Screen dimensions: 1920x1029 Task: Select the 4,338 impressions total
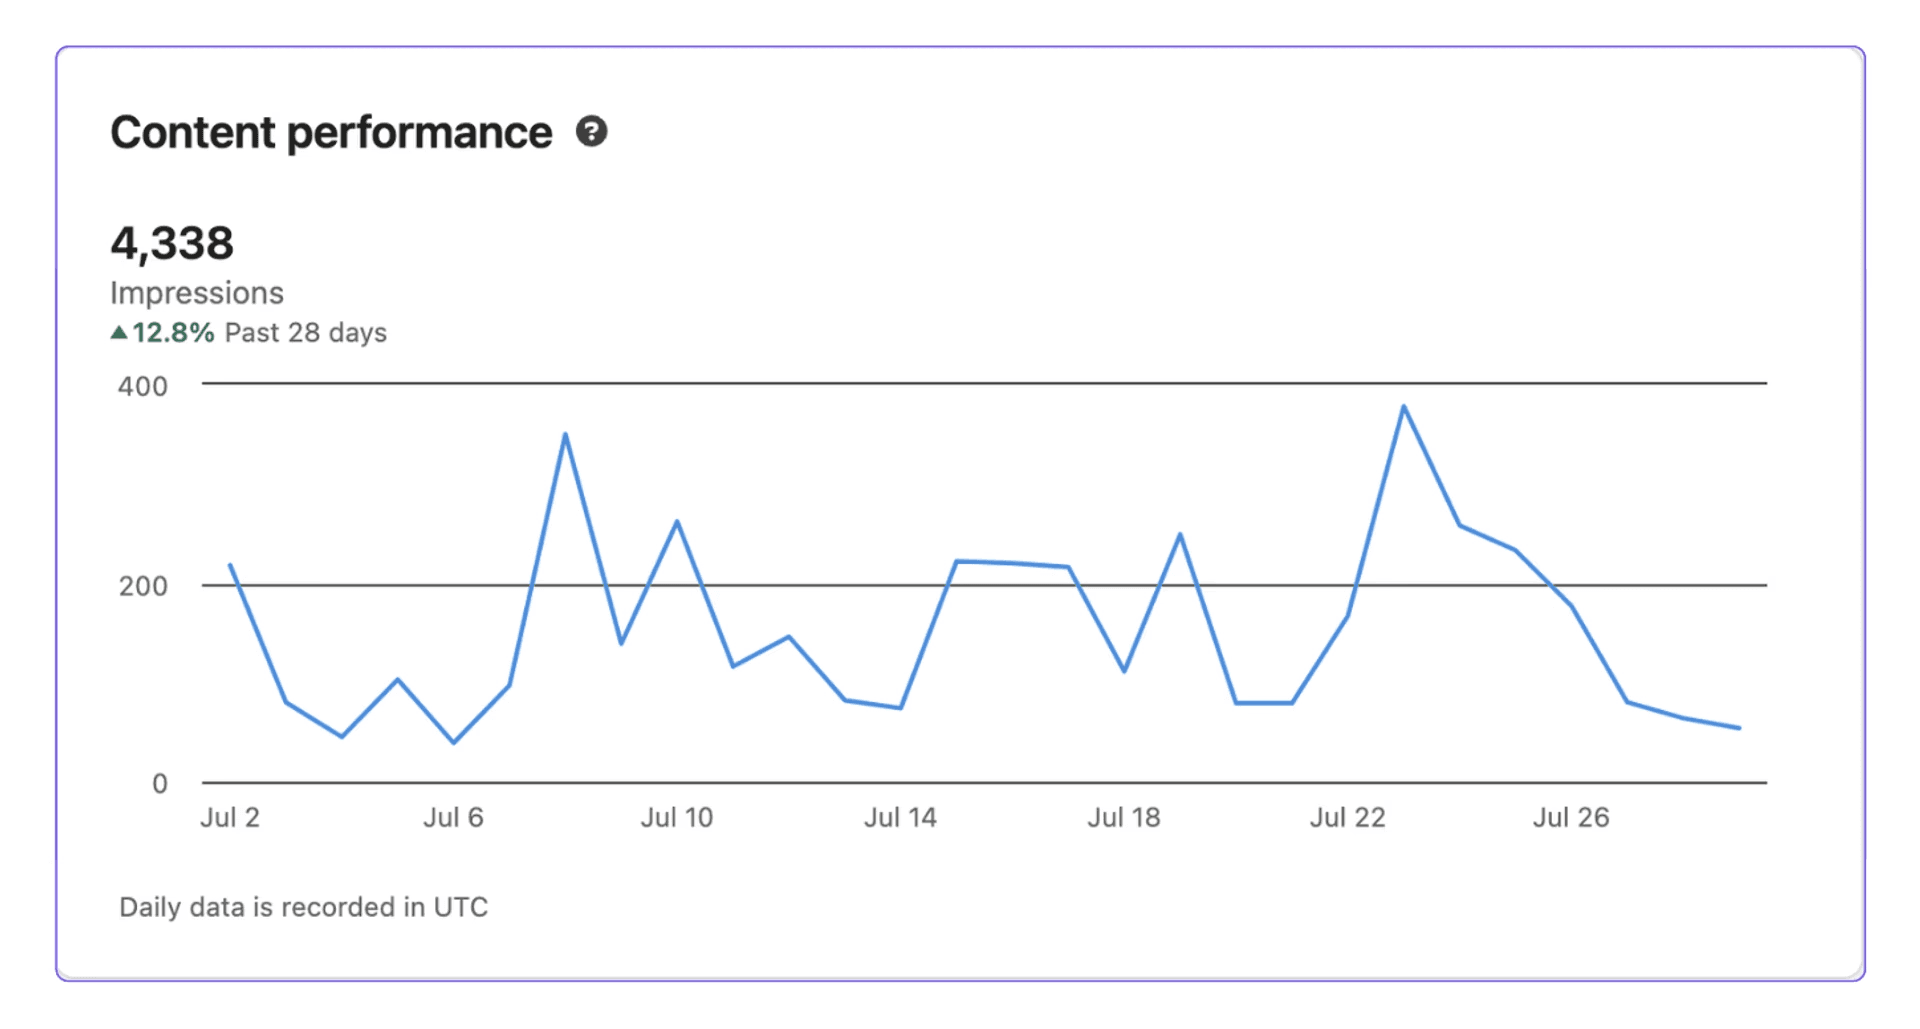[x=174, y=242]
